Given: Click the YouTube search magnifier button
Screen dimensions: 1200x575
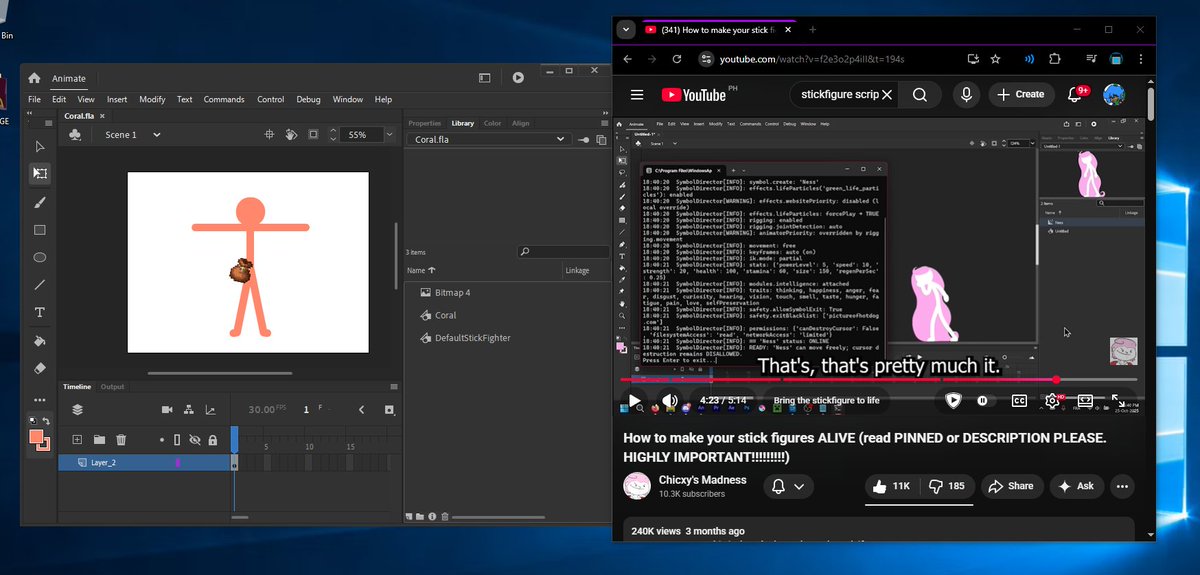Looking at the screenshot, I should (920, 95).
